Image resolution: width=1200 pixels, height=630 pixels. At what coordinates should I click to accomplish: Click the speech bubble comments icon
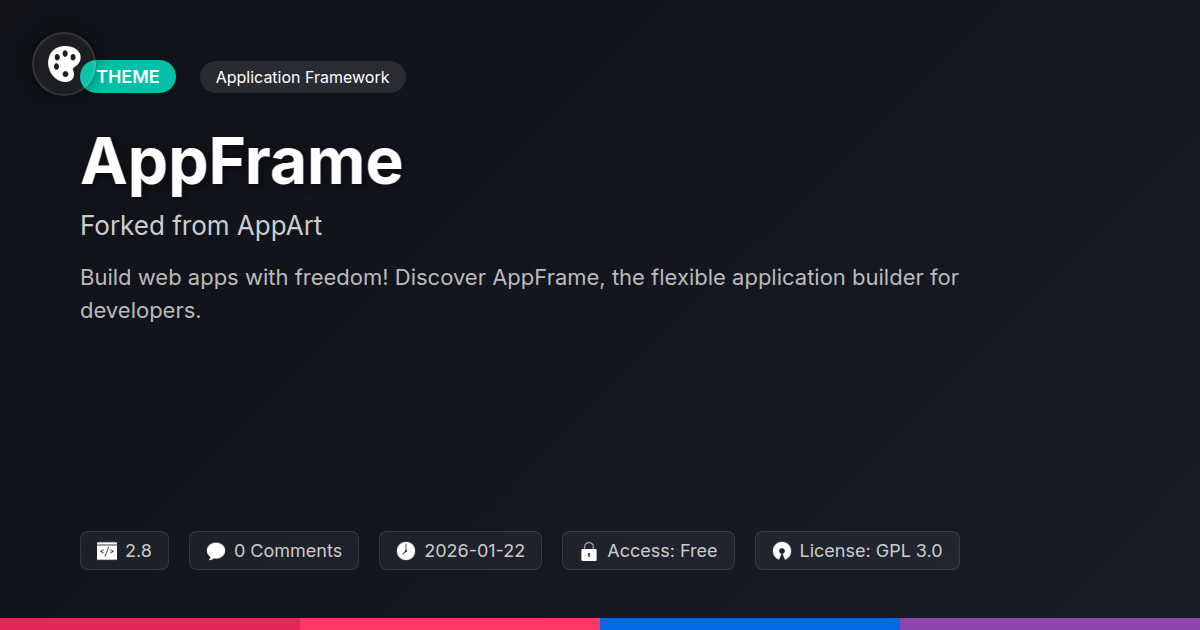pos(216,551)
